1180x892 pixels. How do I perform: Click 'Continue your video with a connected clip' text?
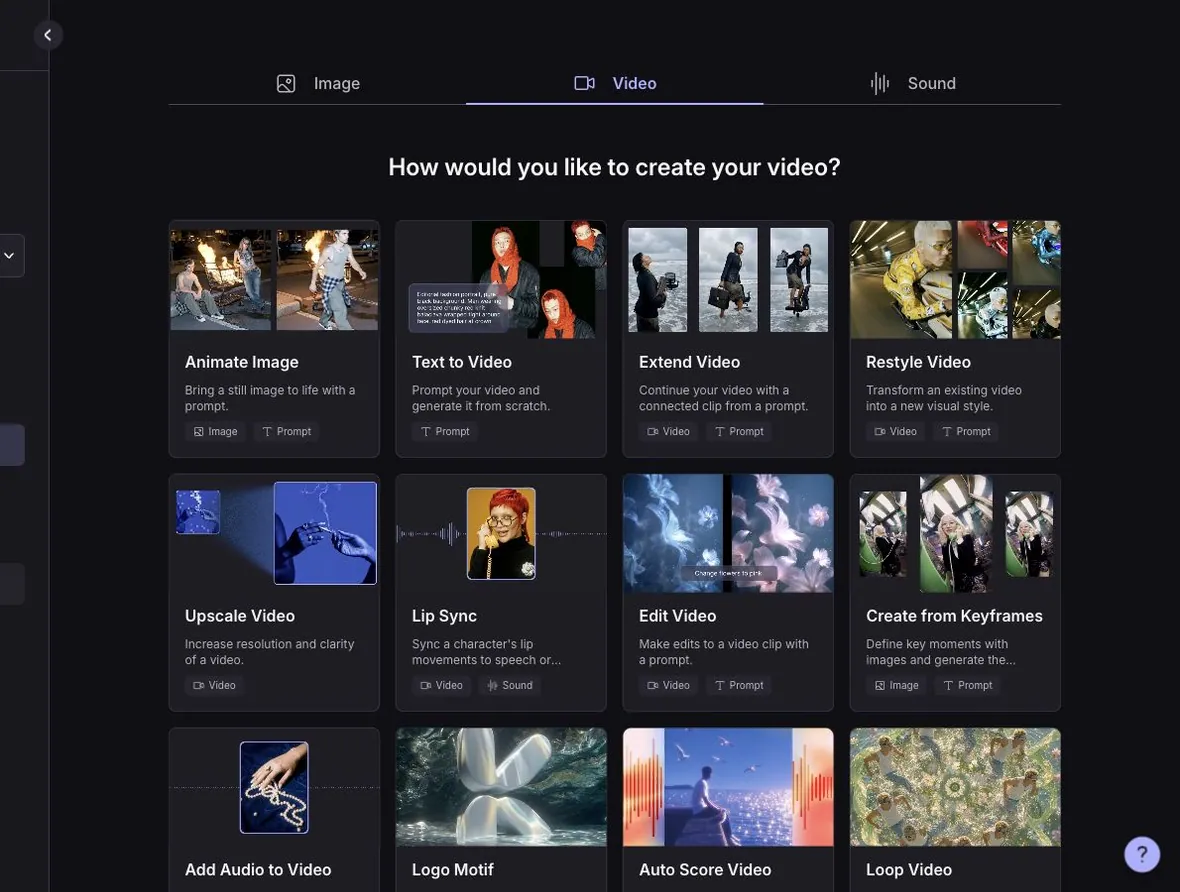pyautogui.click(x=723, y=397)
